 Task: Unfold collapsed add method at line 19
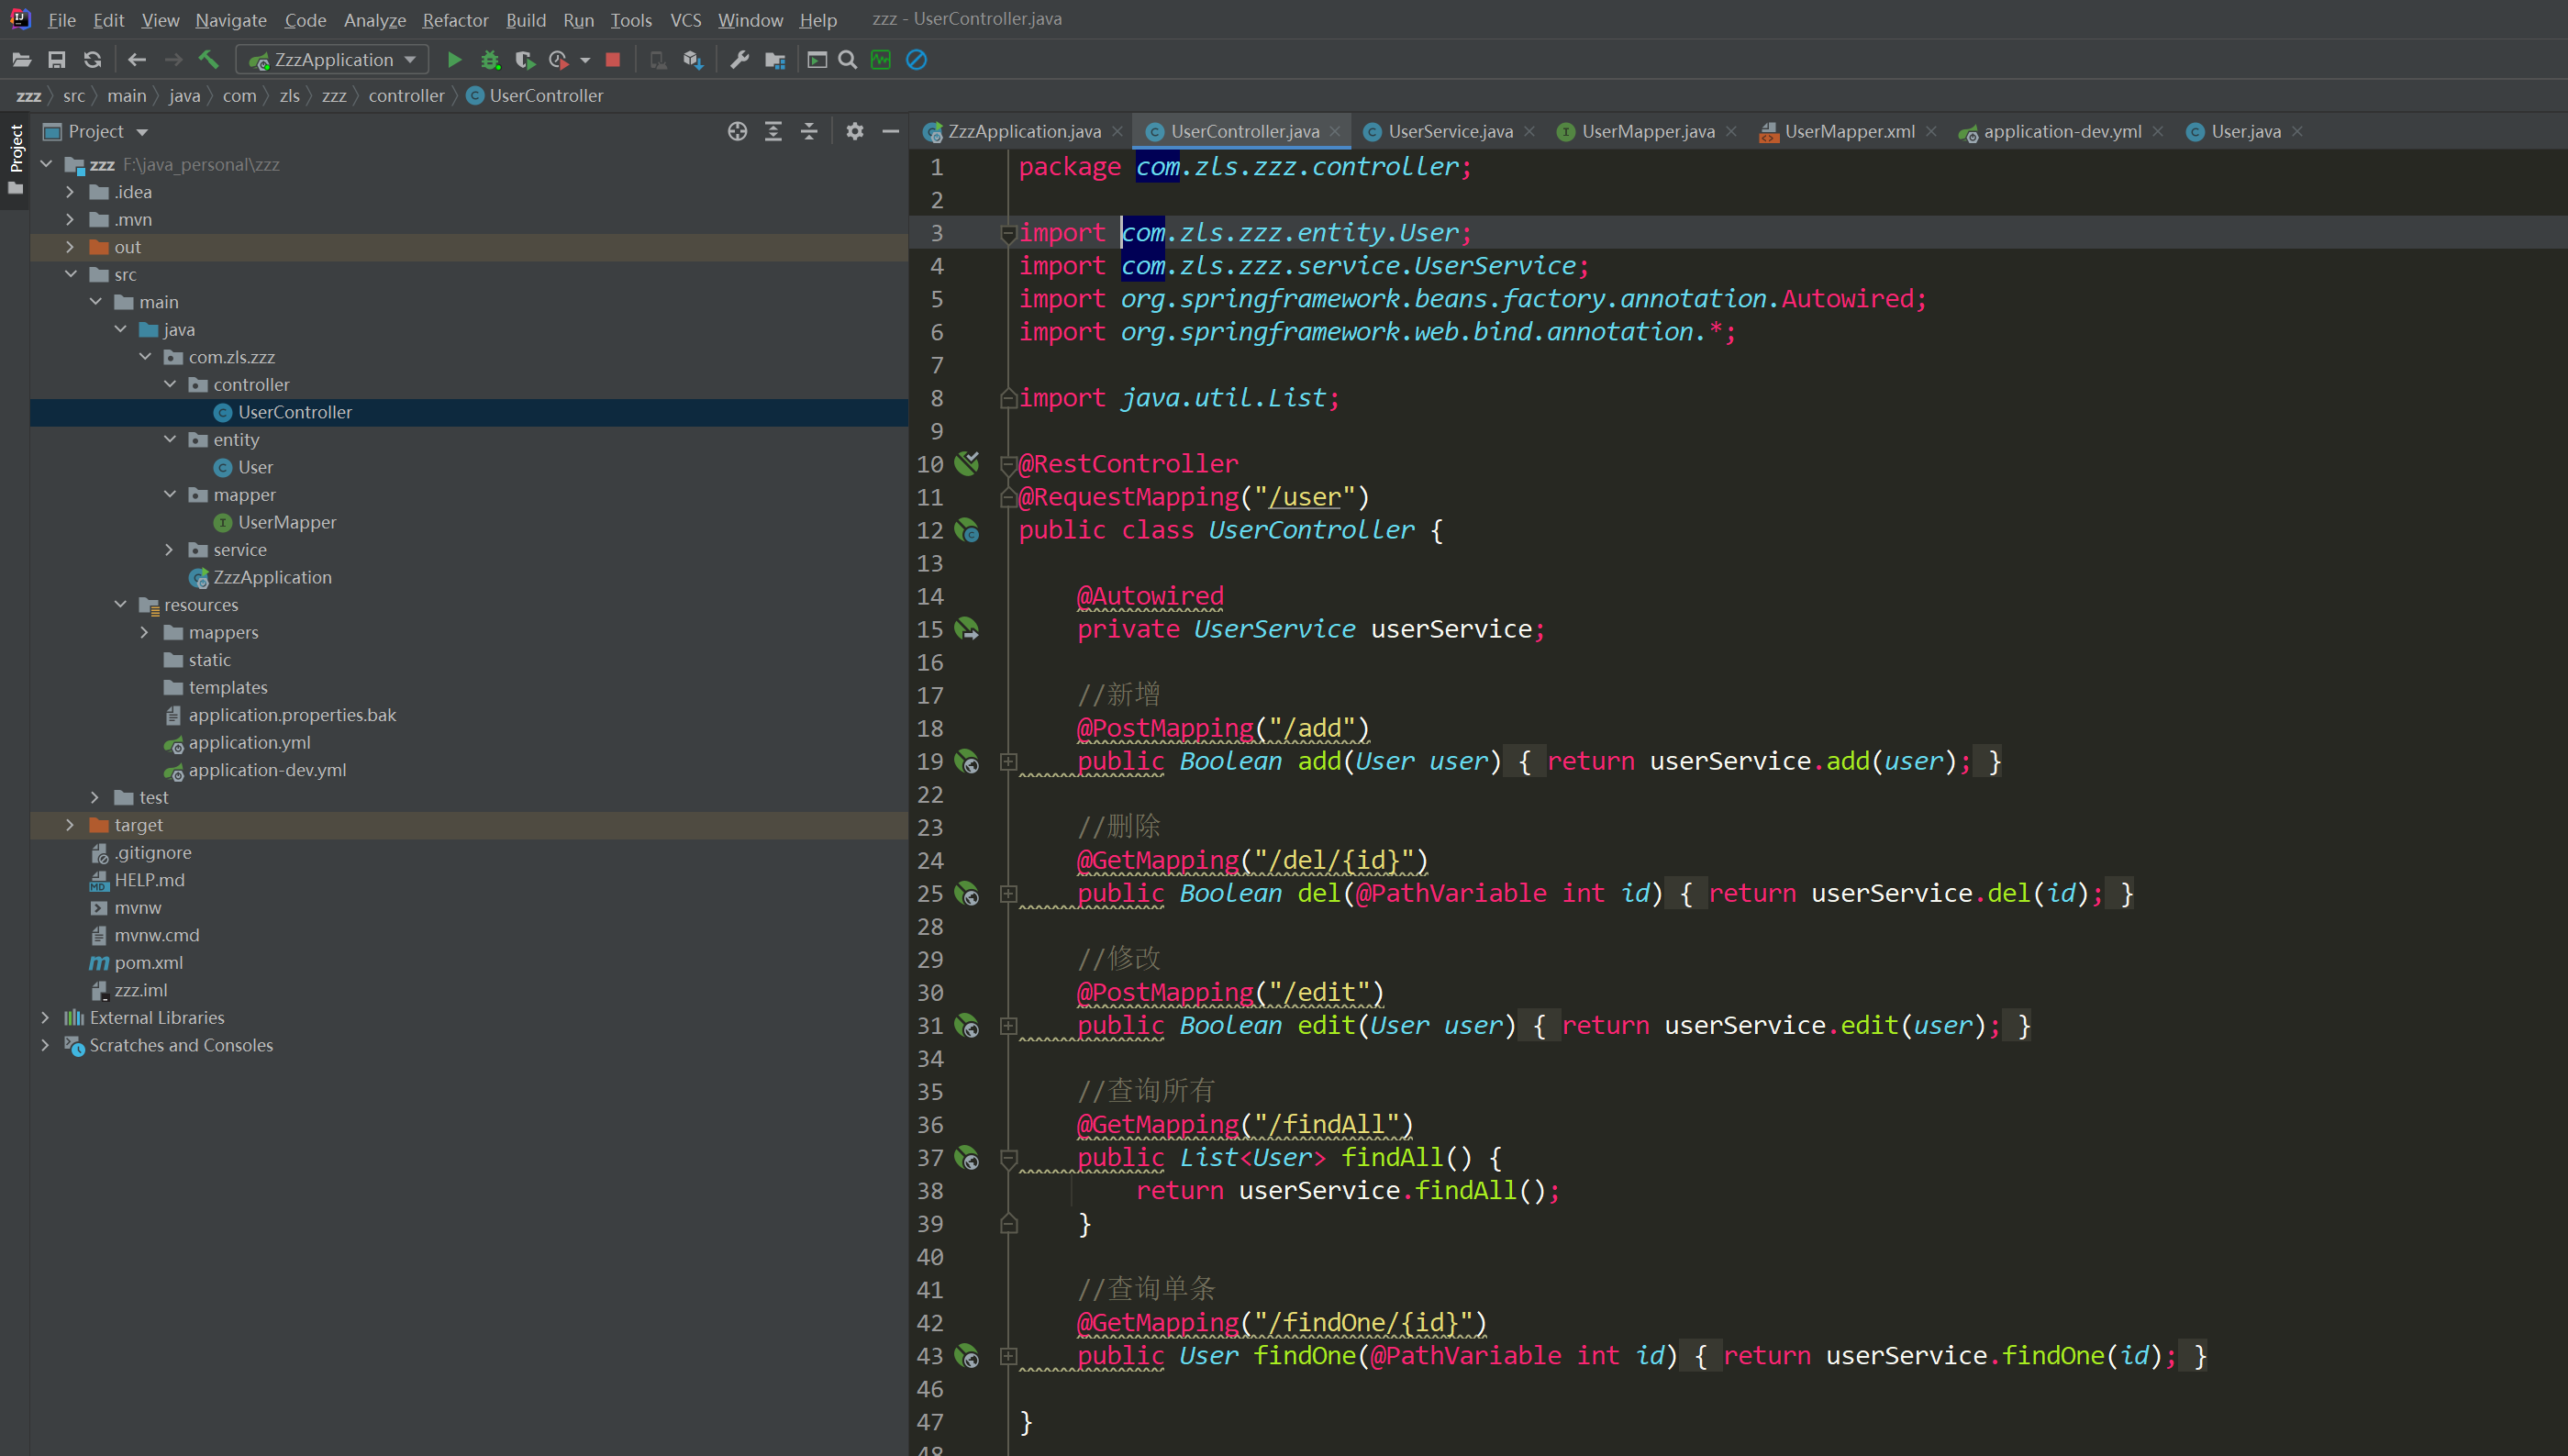pyautogui.click(x=1008, y=762)
